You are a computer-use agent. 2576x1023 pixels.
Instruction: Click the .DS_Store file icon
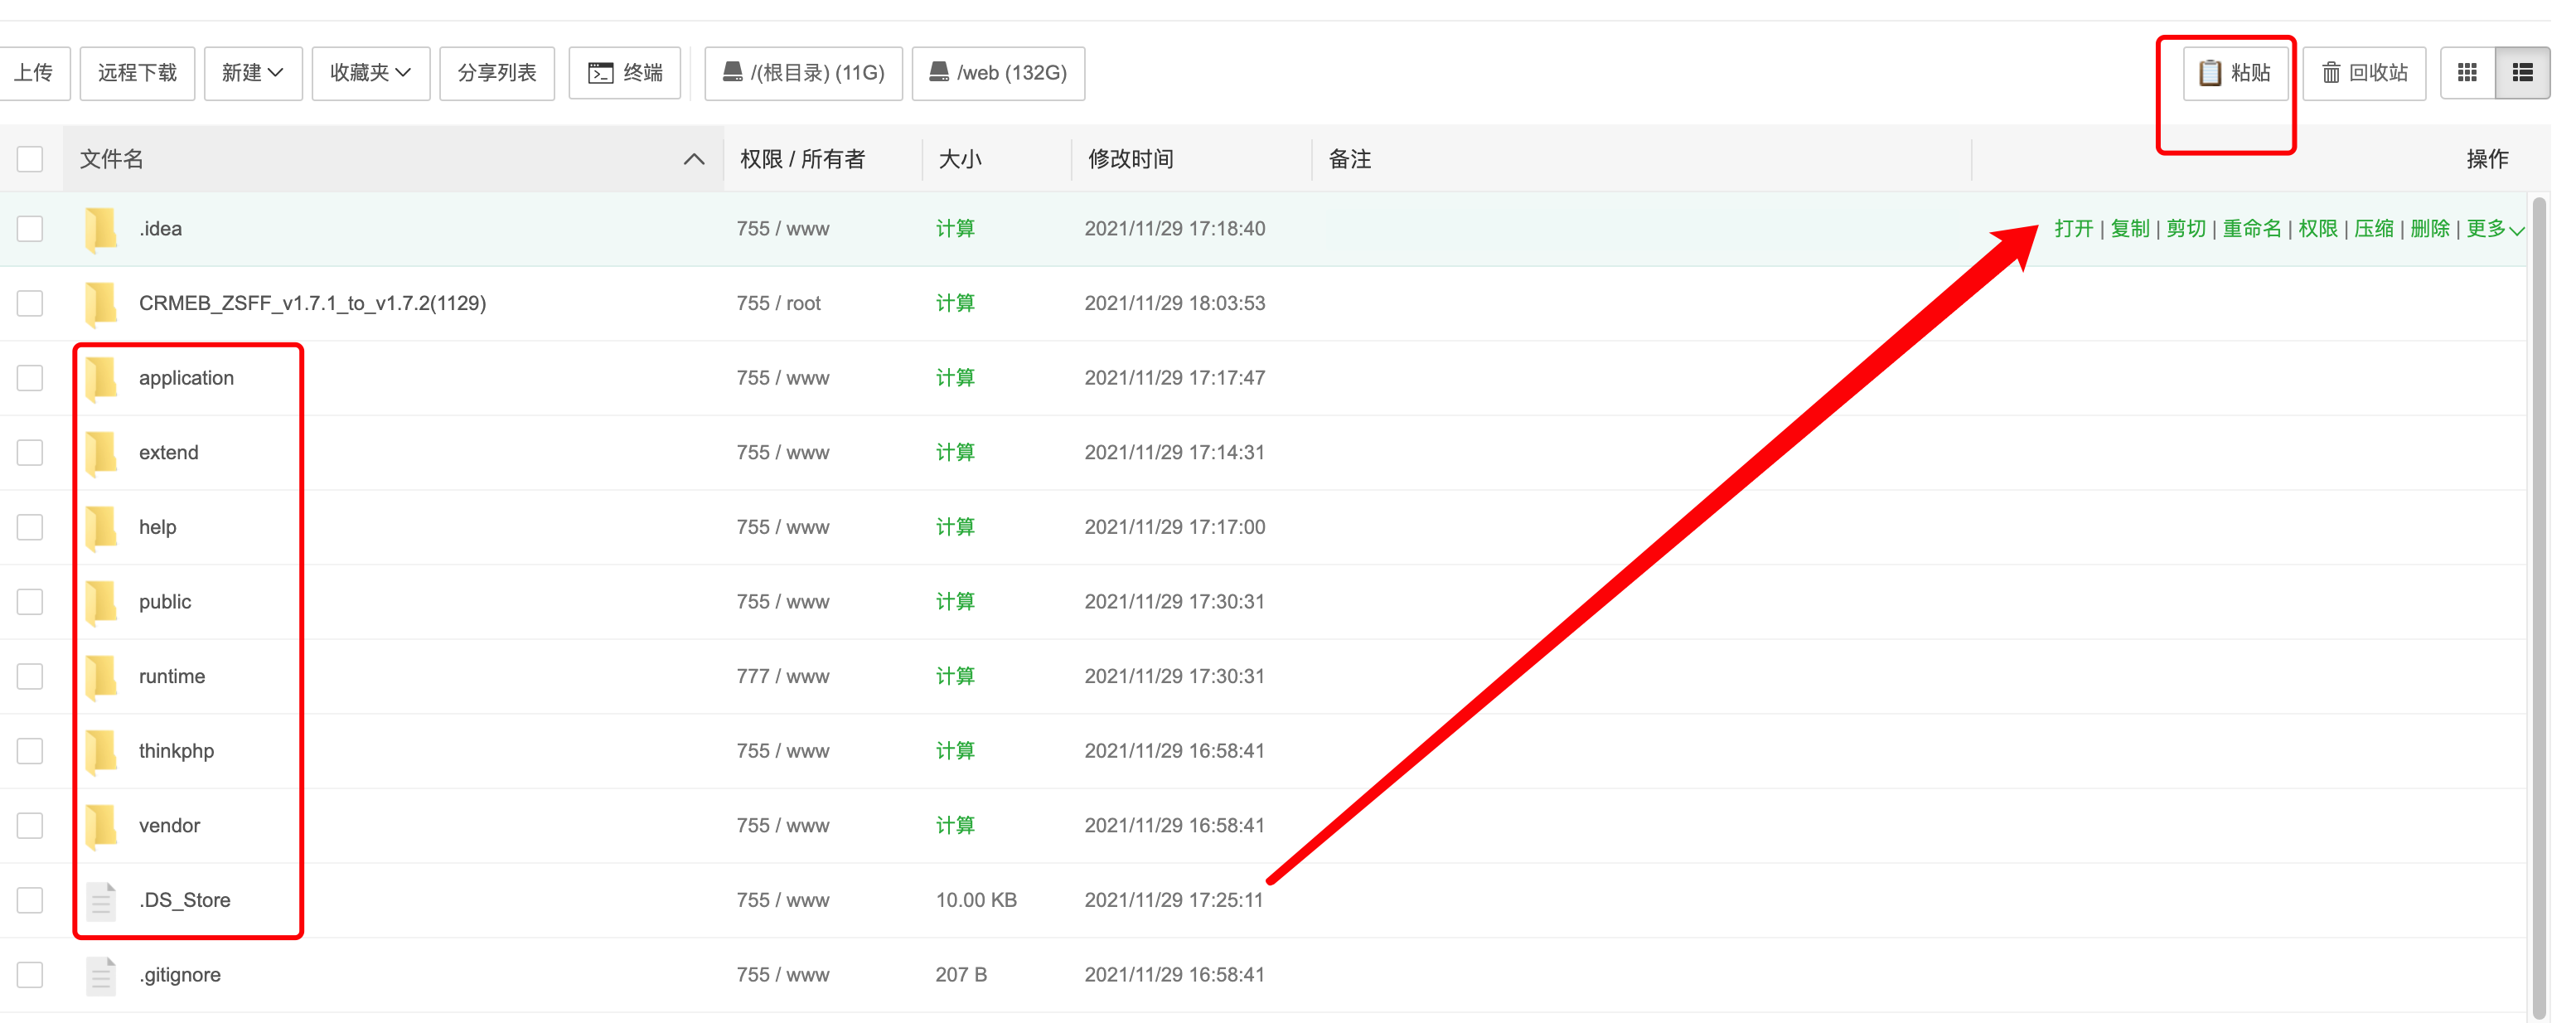pyautogui.click(x=101, y=900)
